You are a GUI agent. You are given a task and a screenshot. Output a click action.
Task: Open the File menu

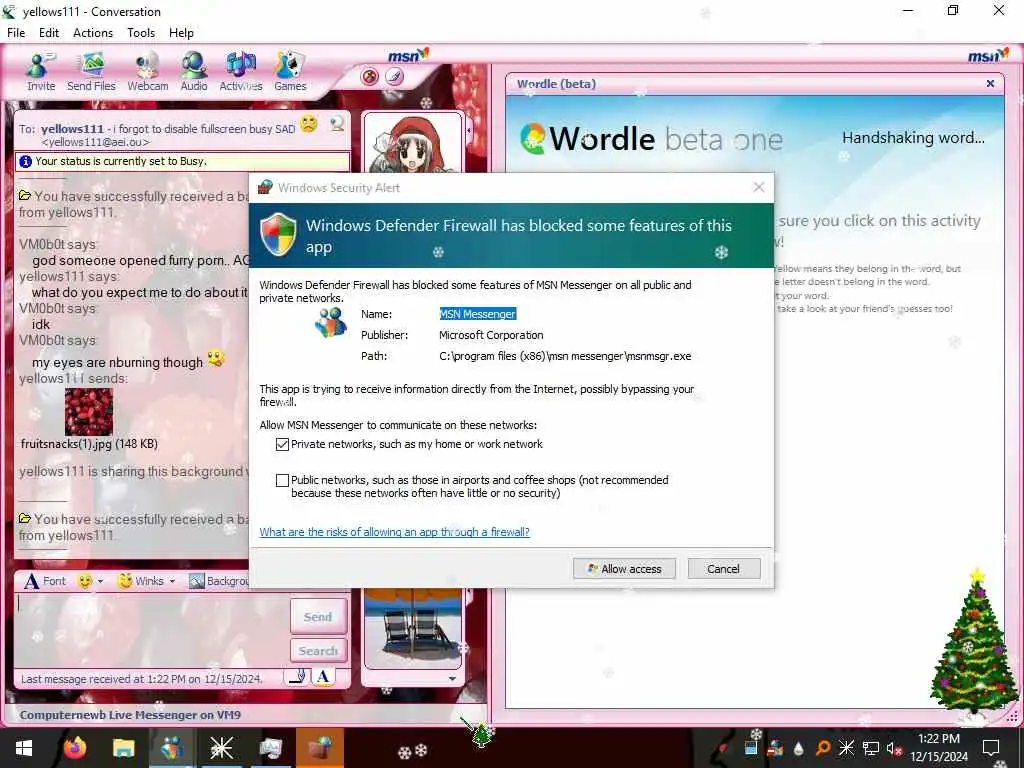tap(16, 33)
